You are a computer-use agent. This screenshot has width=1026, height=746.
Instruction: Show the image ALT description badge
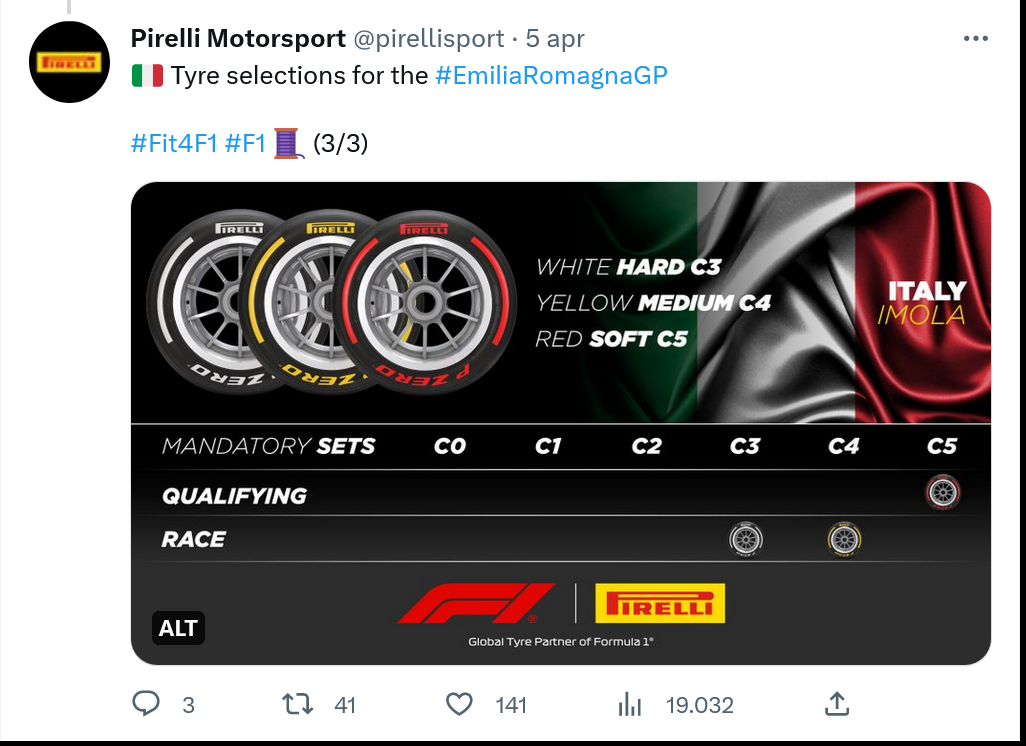178,628
